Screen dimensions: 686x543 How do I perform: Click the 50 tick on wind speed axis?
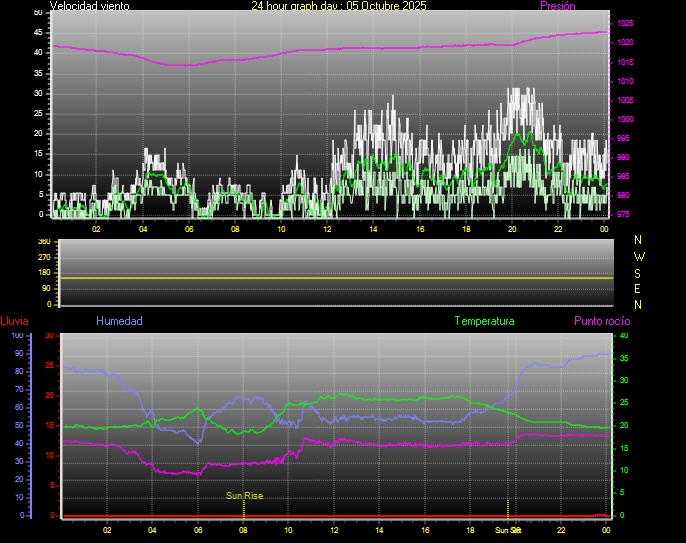click(38, 12)
